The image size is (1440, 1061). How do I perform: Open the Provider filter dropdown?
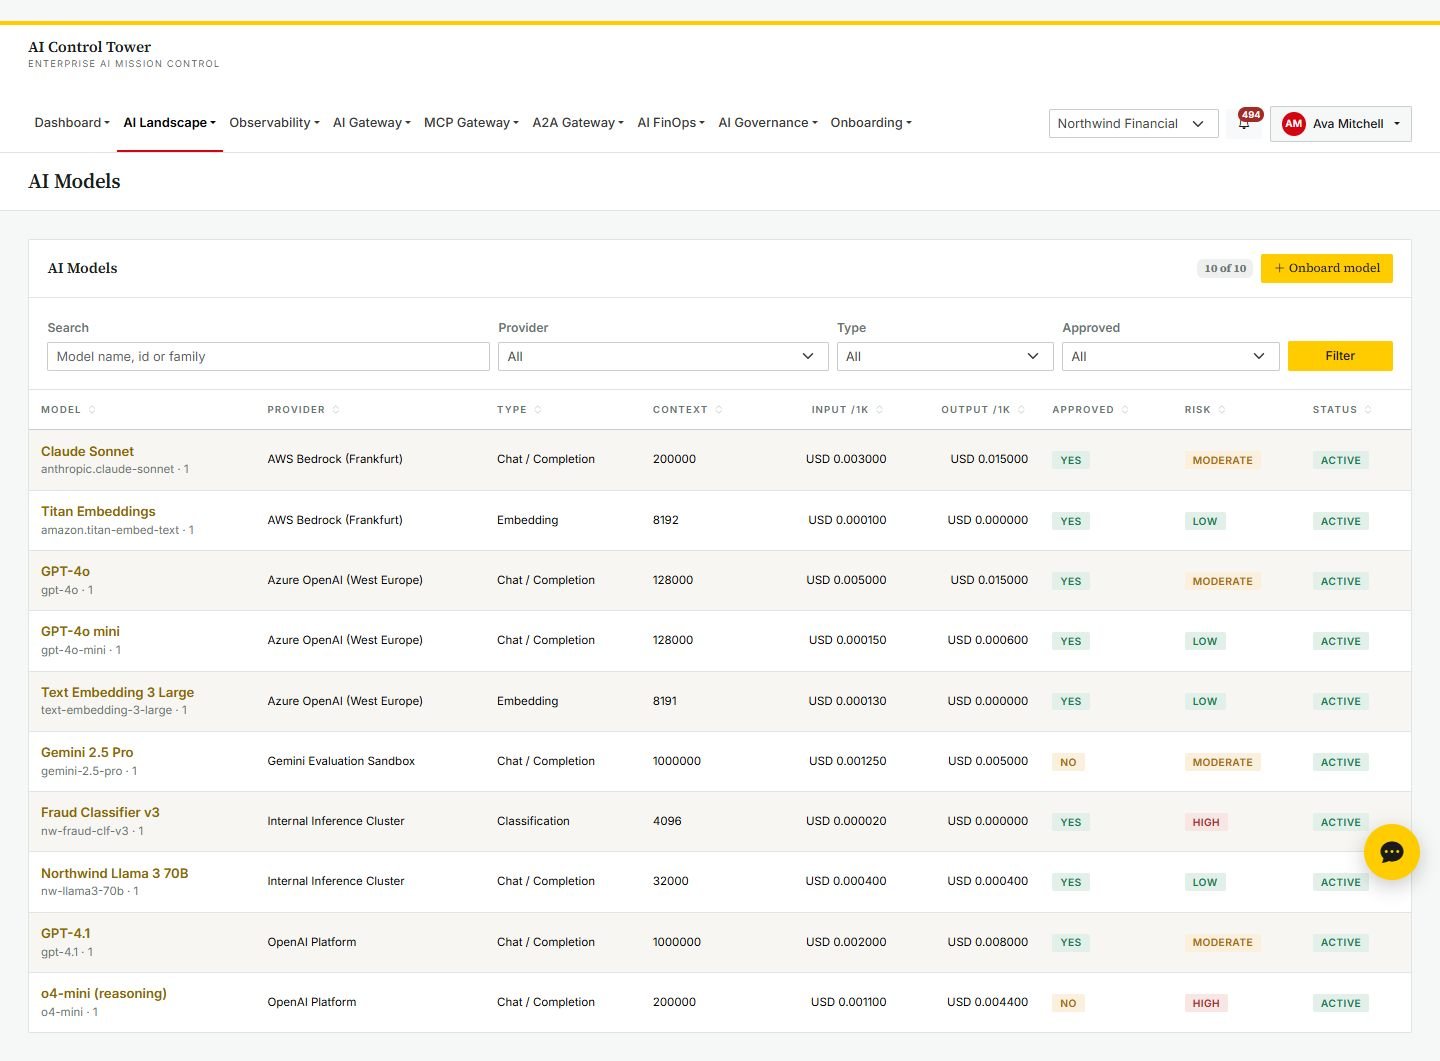click(663, 357)
